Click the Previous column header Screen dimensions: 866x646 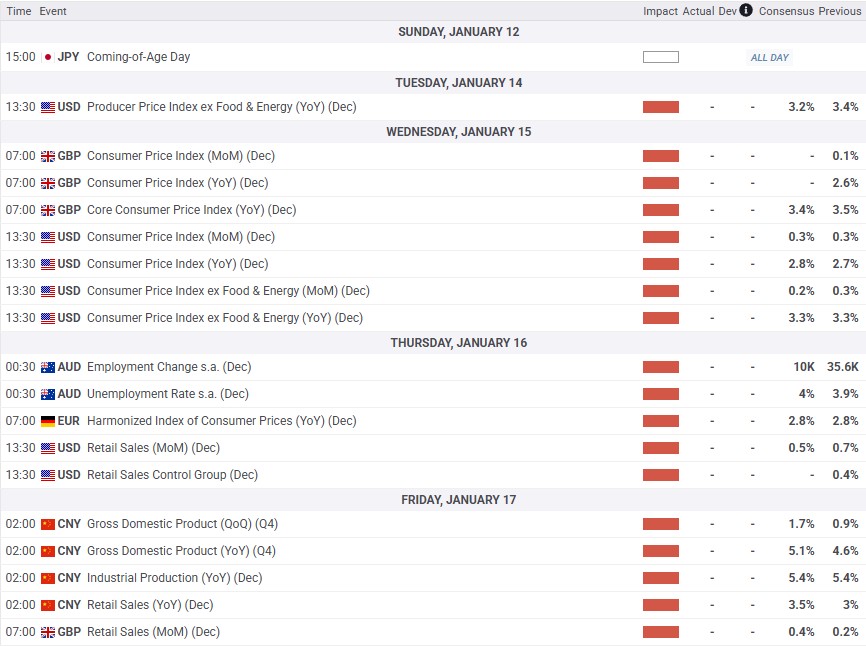(839, 11)
